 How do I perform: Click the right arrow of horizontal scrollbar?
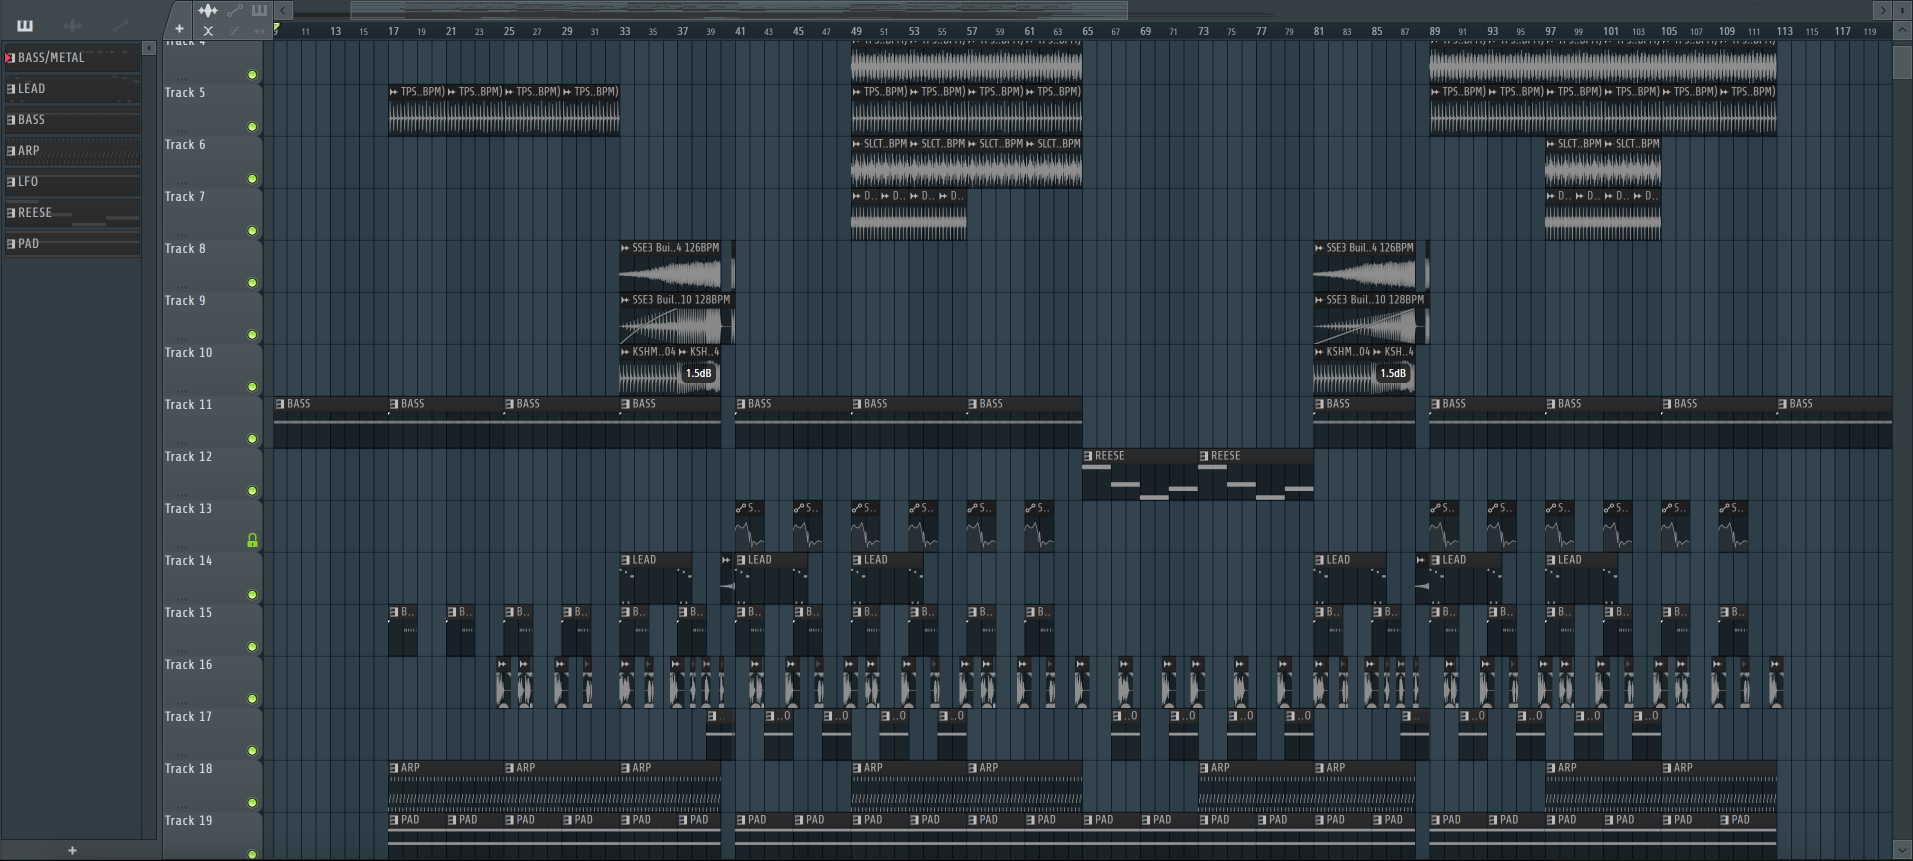pyautogui.click(x=1882, y=10)
